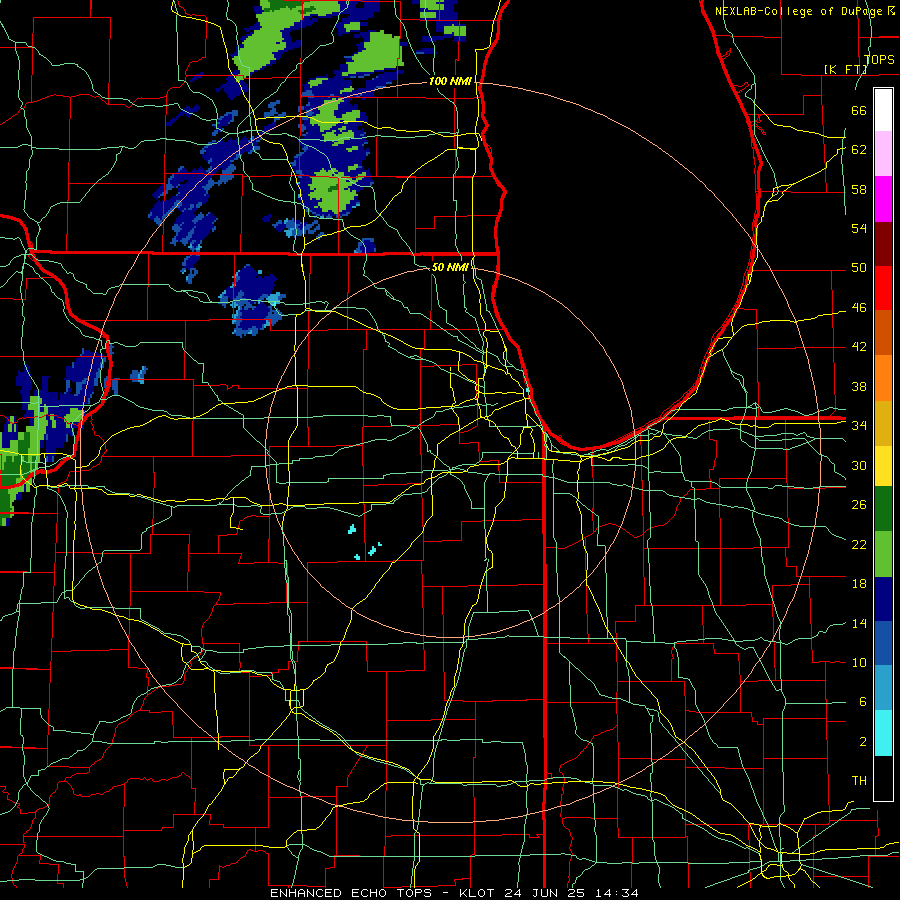Click the legend value 34
Viewport: 900px width, 900px height.
point(859,426)
